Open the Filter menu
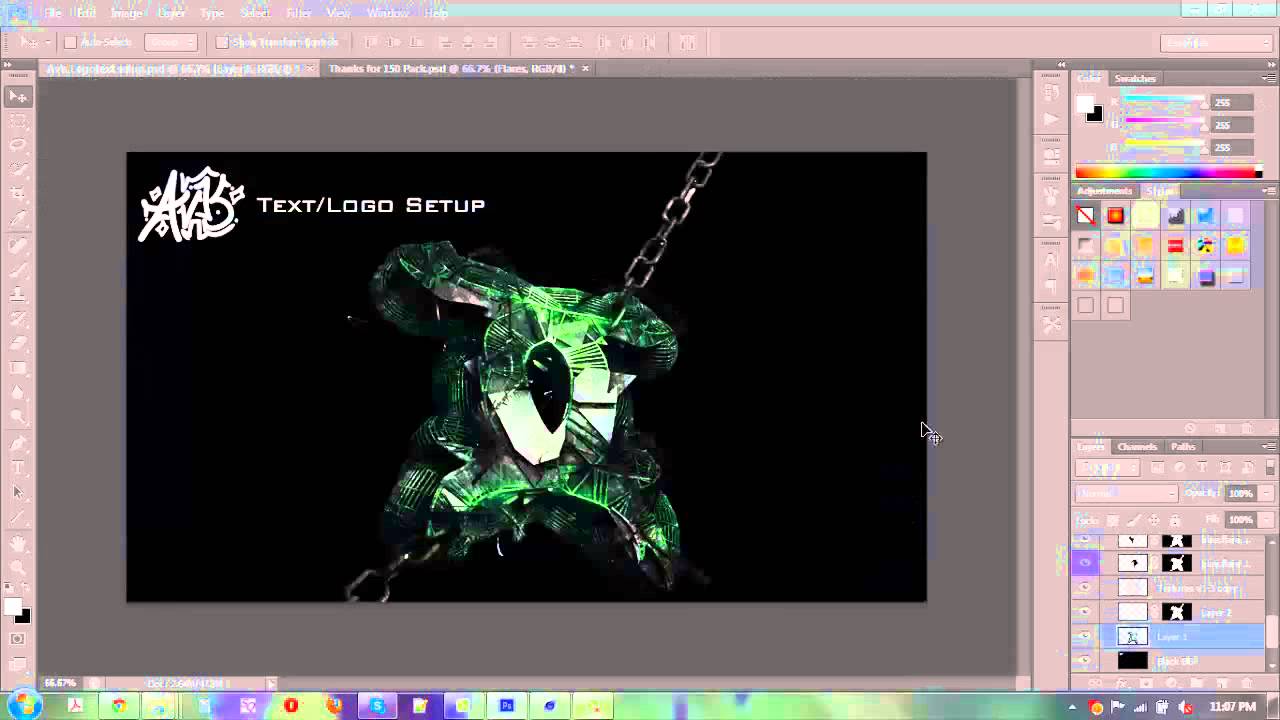Image resolution: width=1280 pixels, height=720 pixels. coord(298,13)
